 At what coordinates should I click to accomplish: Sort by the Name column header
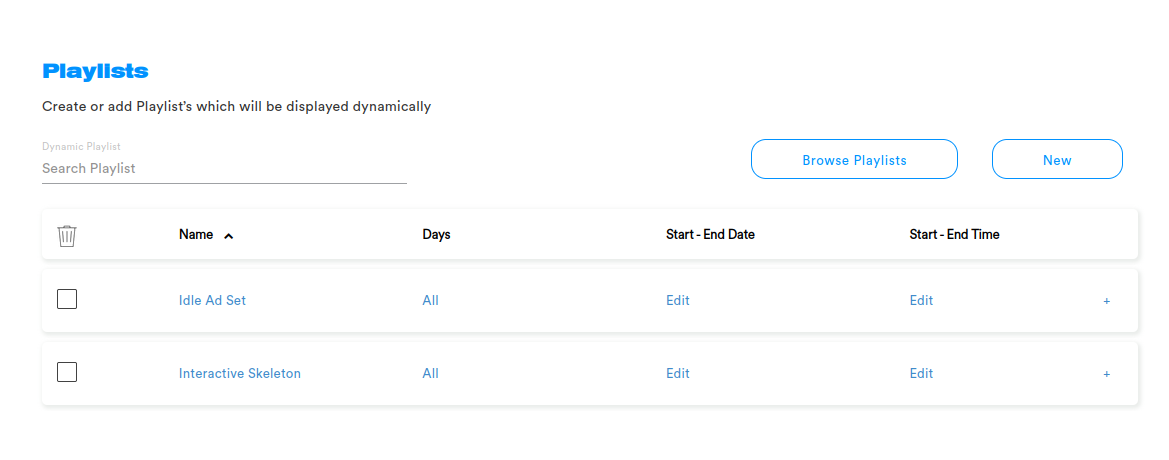[196, 235]
